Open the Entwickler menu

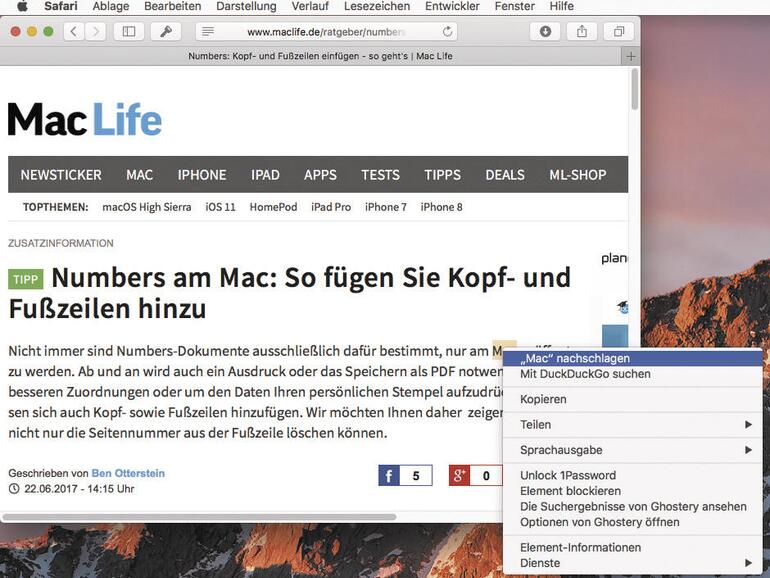coord(452,6)
